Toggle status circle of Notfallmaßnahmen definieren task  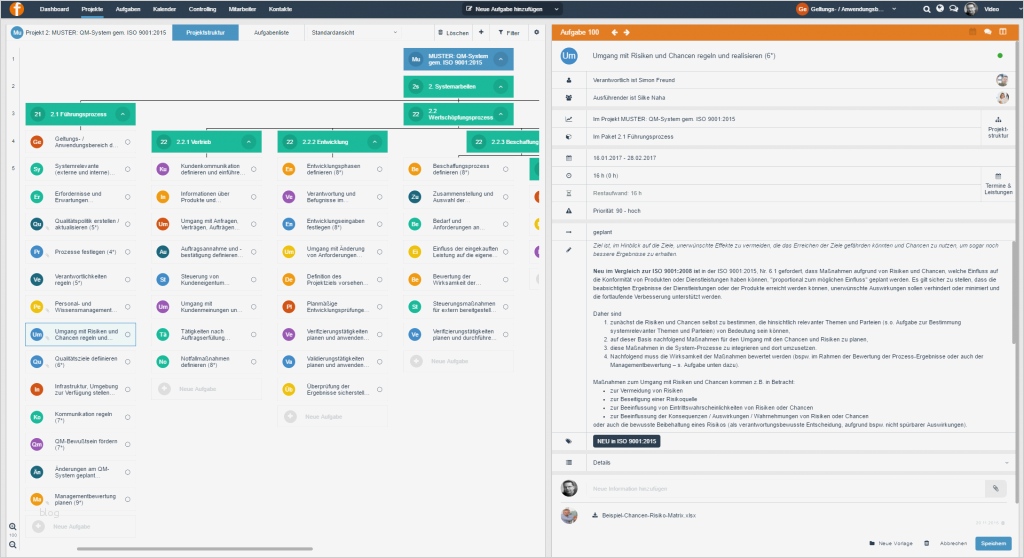[x=253, y=361]
